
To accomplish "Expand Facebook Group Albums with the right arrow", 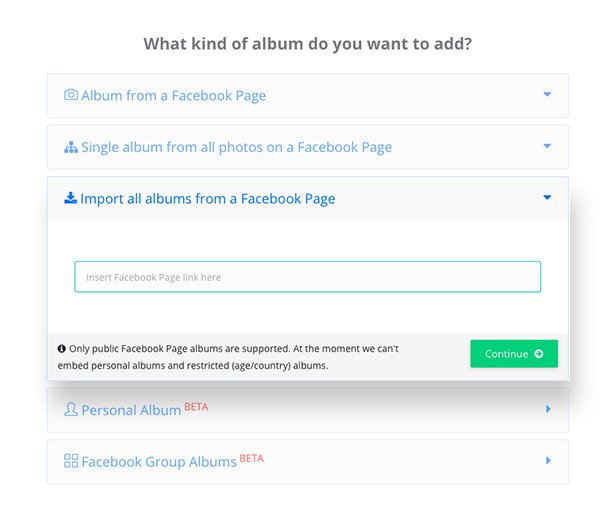I will click(548, 460).
